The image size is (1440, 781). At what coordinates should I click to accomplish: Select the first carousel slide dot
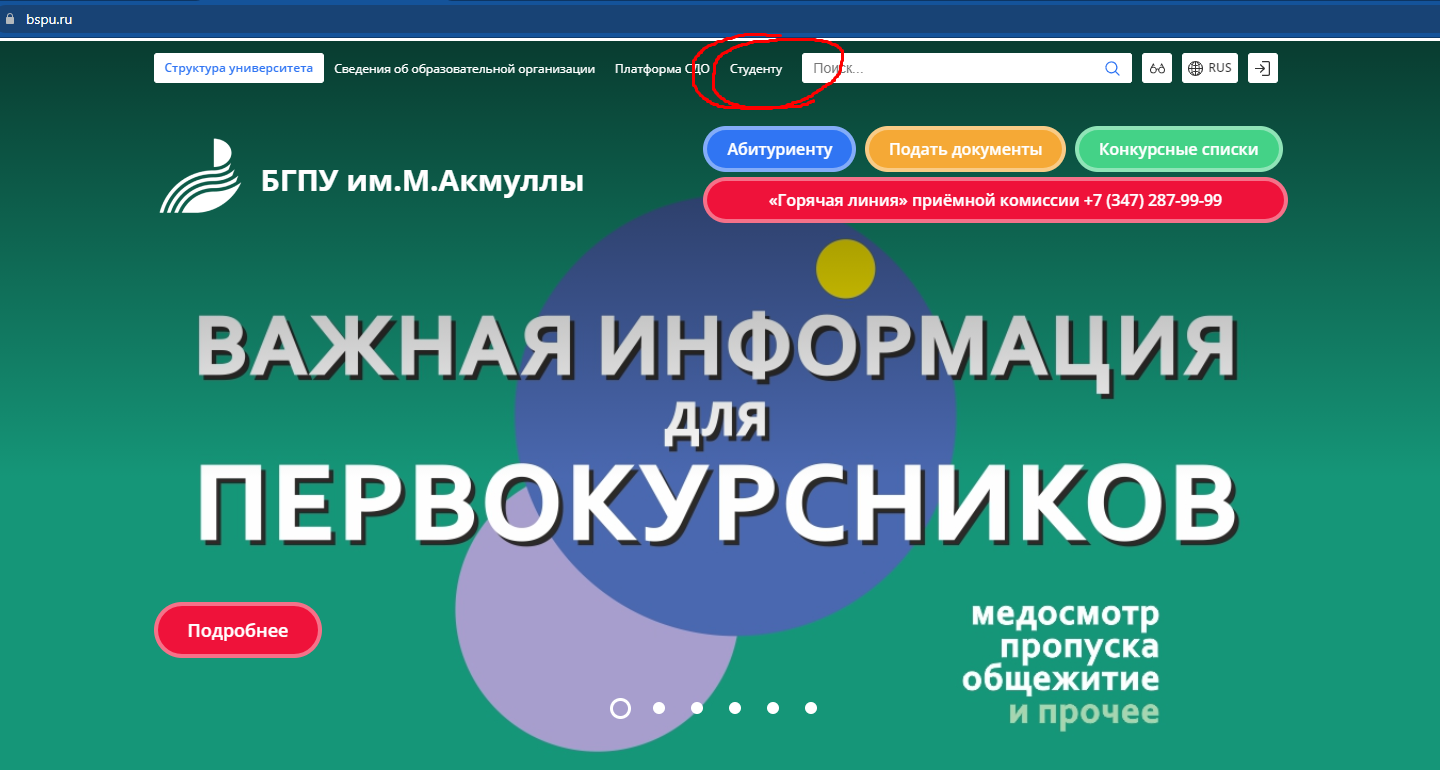tap(620, 708)
